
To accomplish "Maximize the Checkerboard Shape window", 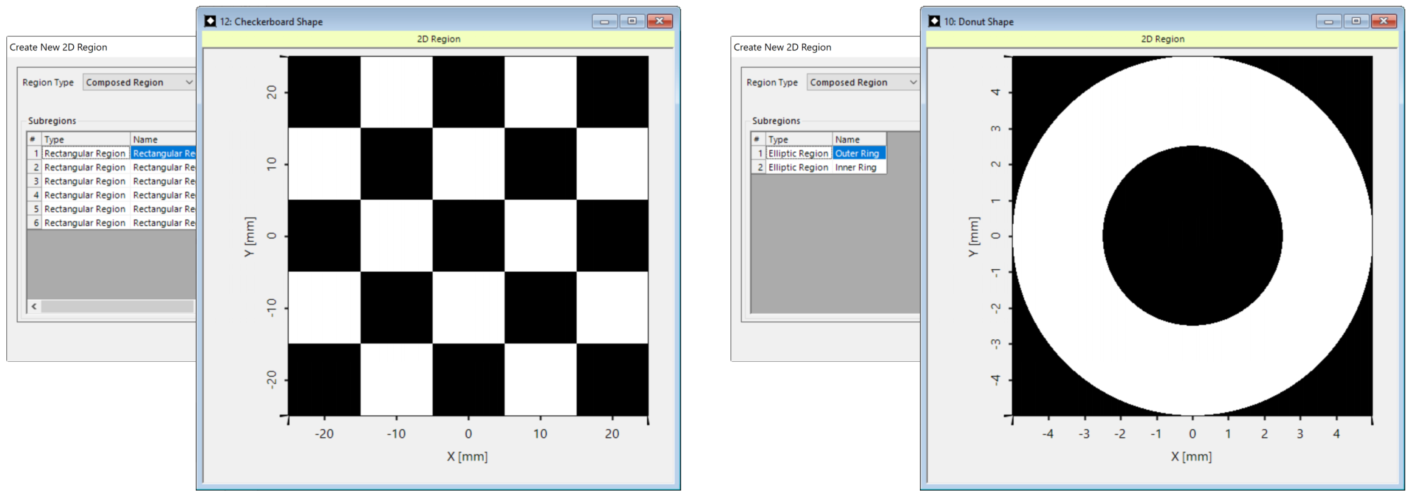I will (631, 21).
